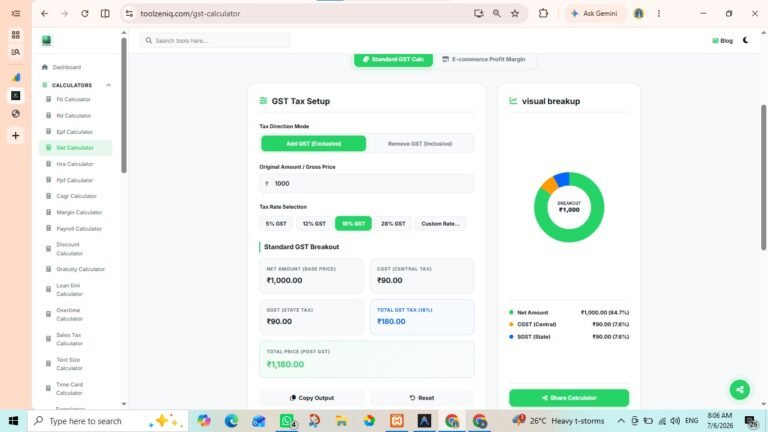Choose Custom Rate option
Viewport: 768px width, 432px height.
click(x=440, y=223)
